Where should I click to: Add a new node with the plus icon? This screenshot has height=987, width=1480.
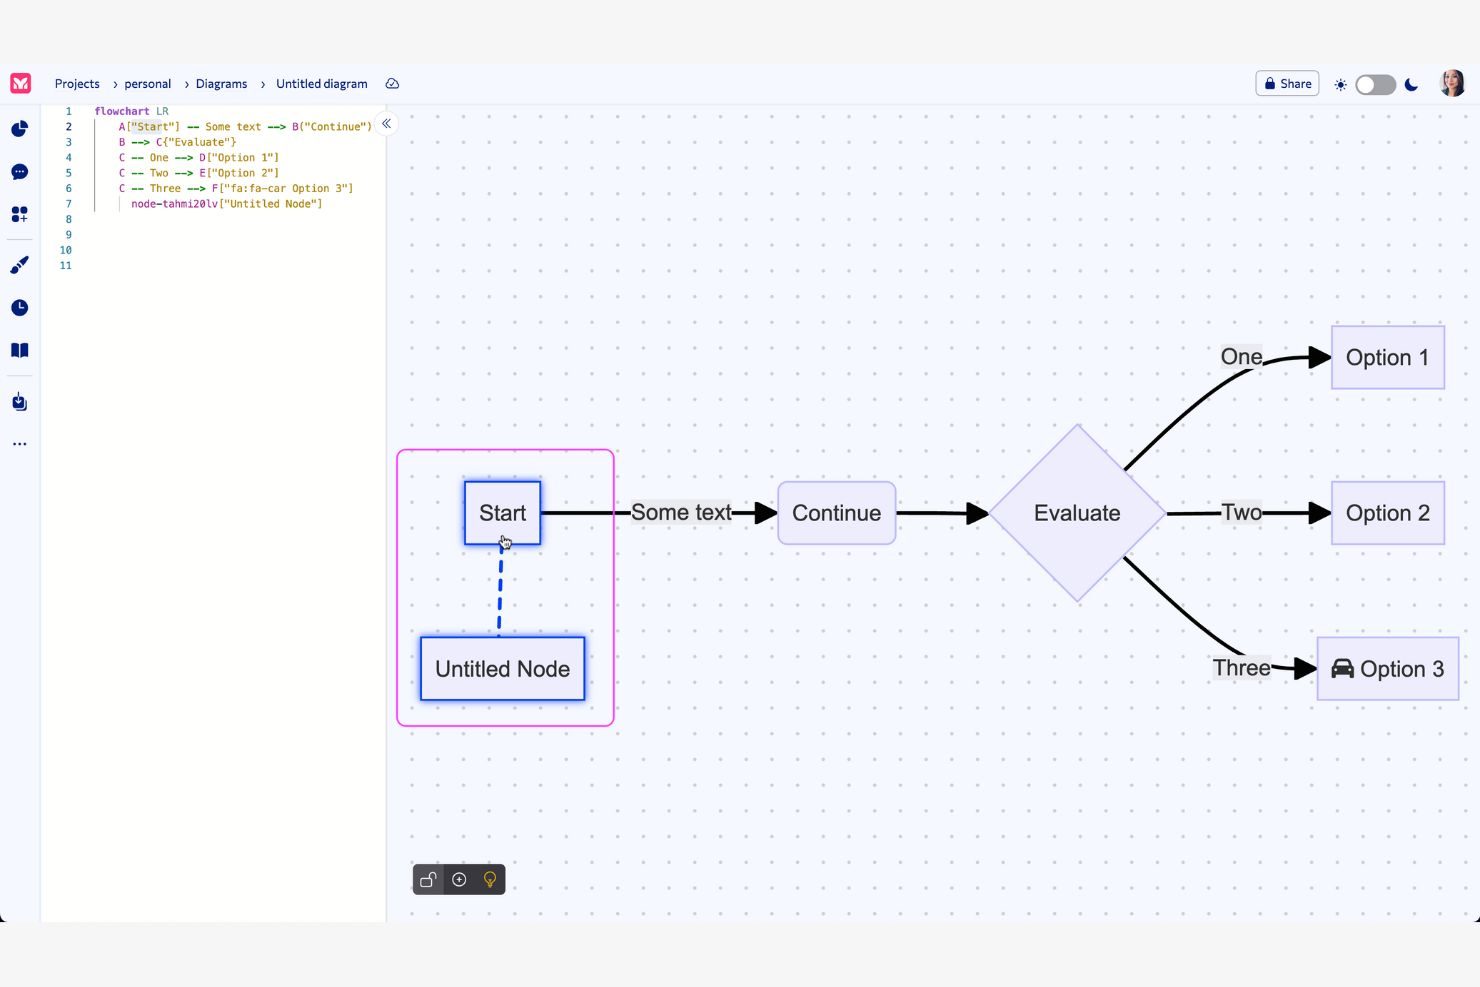(x=459, y=879)
